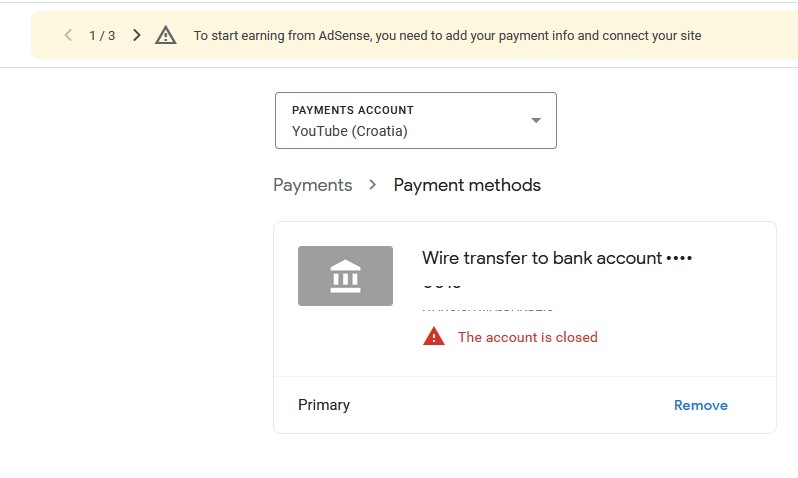Click the Wire transfer to bank account title
Screen dimensions: 798x478
[x=542, y=258]
